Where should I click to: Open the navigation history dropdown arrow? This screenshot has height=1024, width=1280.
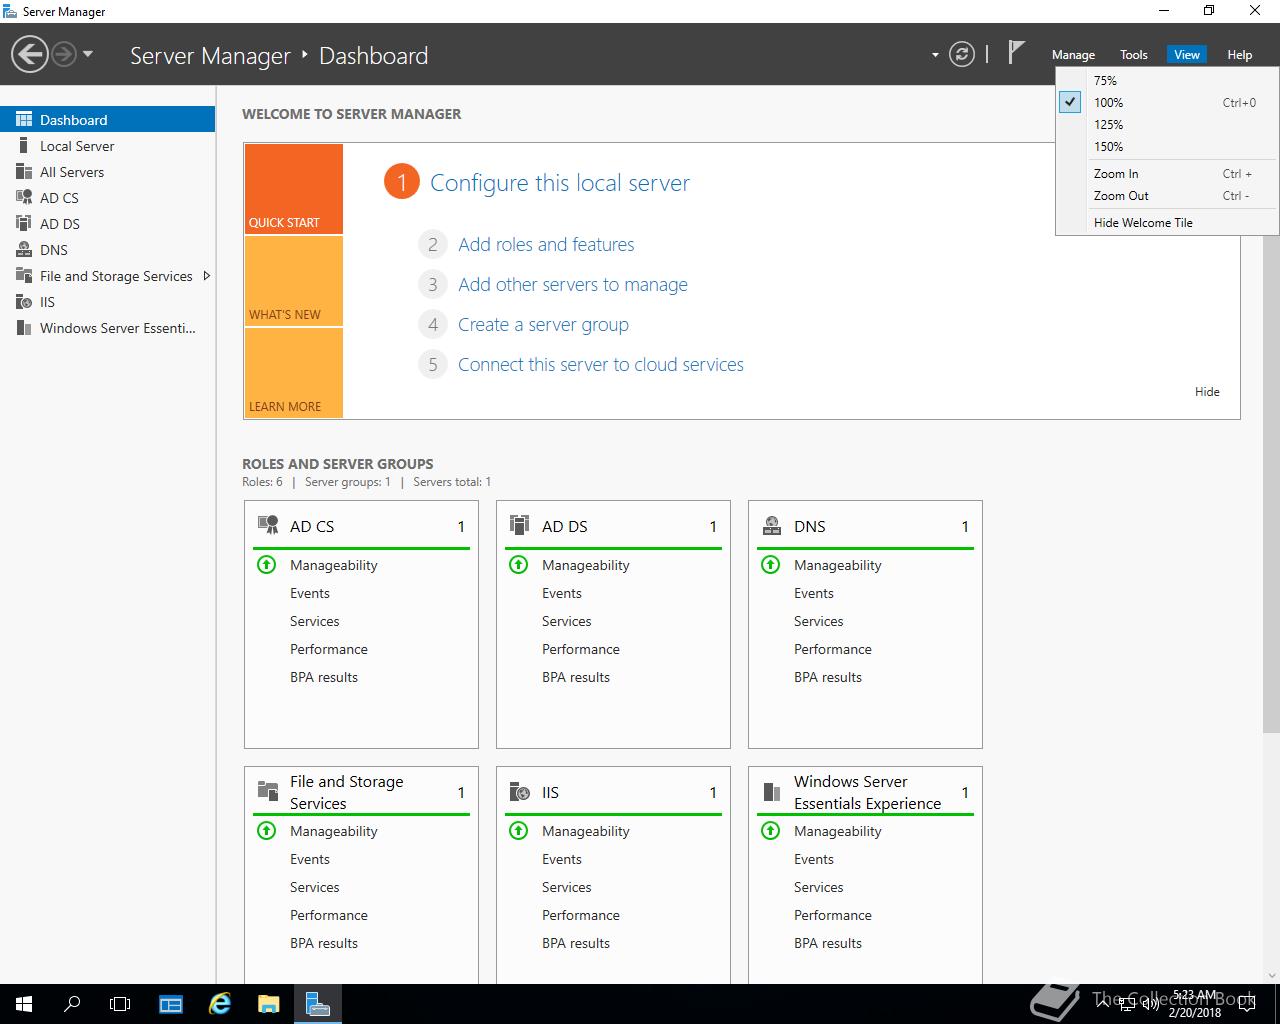click(x=88, y=54)
